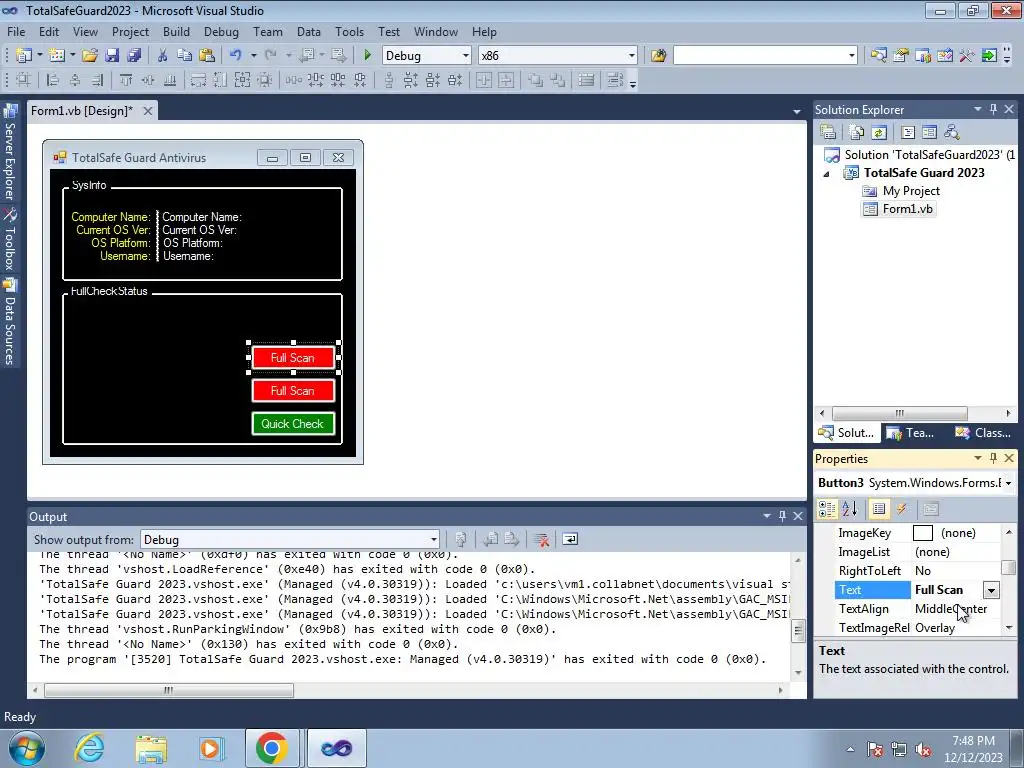Collapse the TotalSafe Guard 2023 project node

(827, 174)
